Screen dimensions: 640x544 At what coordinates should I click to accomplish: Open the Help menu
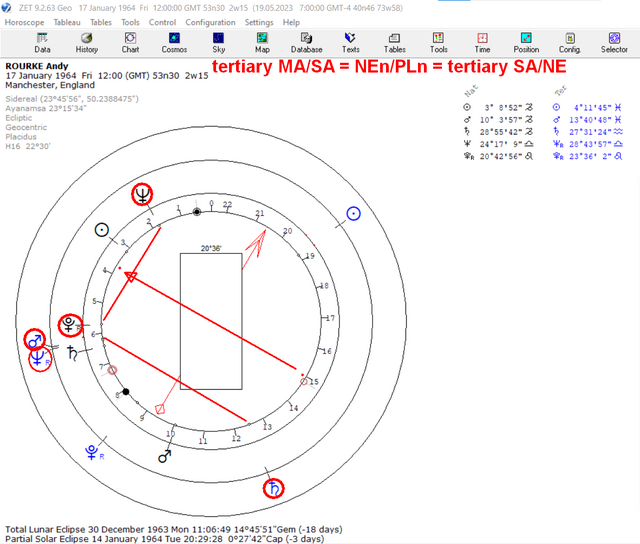291,22
